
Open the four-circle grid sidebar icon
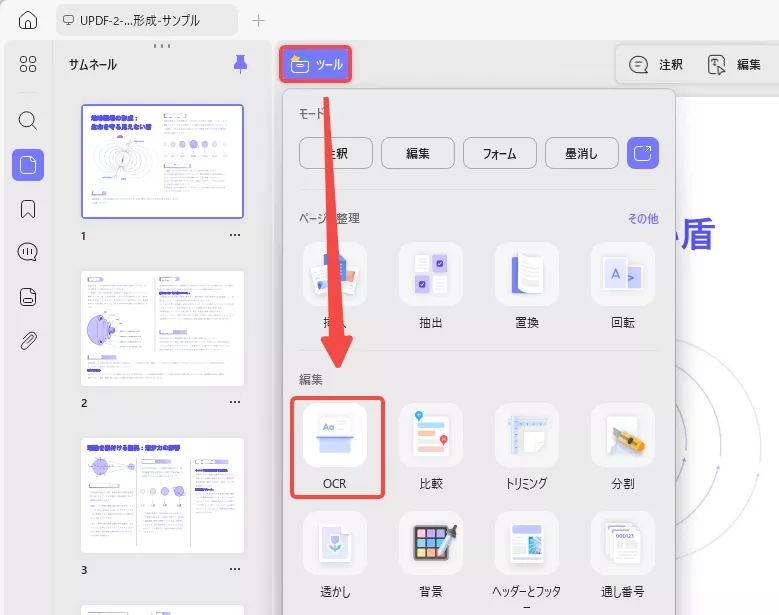tap(28, 64)
